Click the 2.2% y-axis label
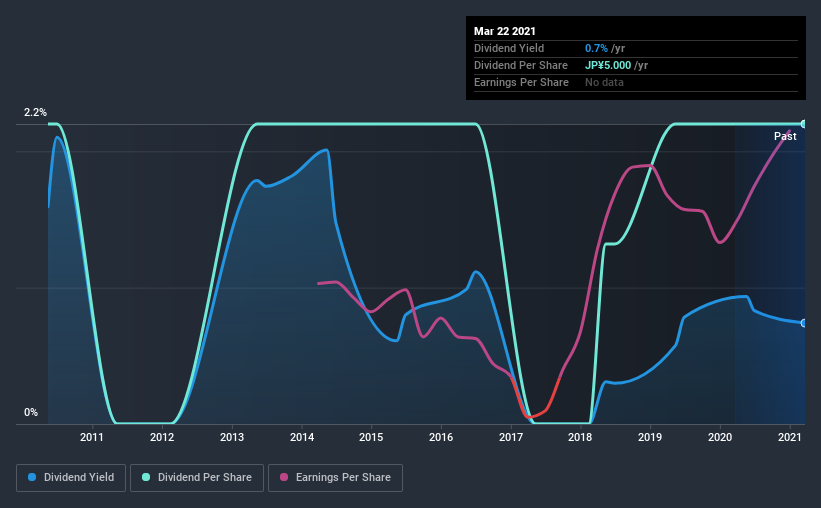 click(x=35, y=113)
